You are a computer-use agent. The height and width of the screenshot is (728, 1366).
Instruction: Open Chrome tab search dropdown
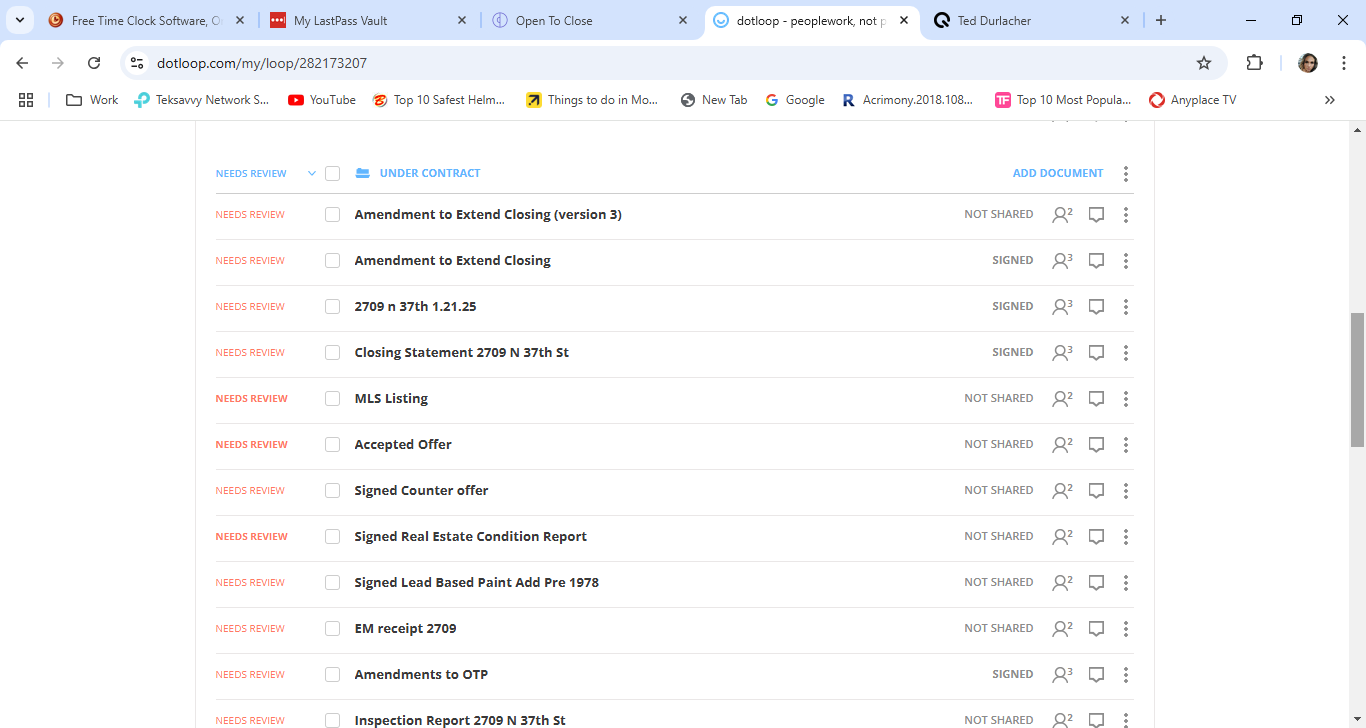(20, 20)
